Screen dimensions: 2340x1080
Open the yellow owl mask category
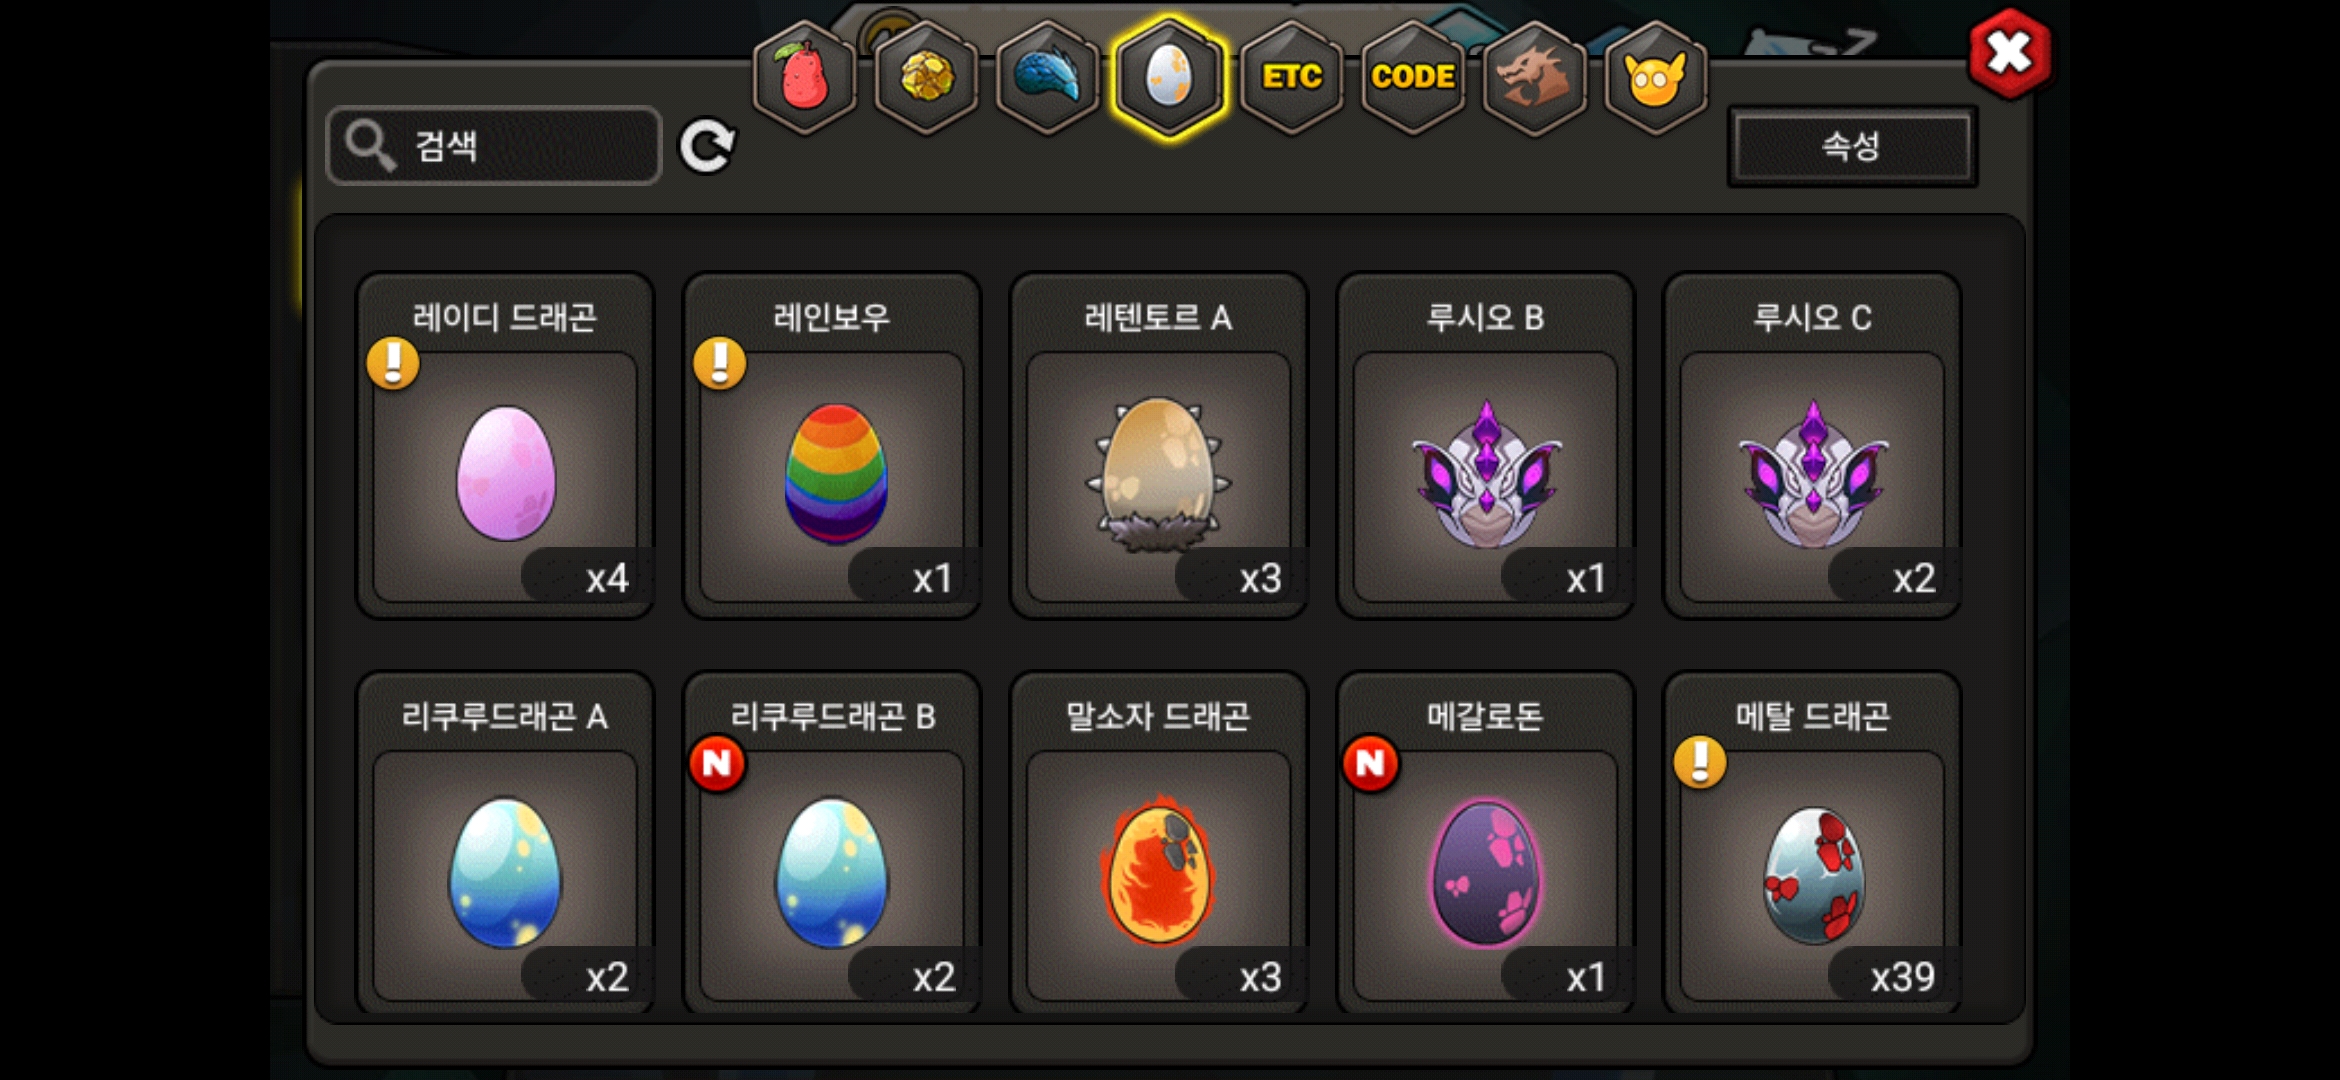(x=1655, y=77)
